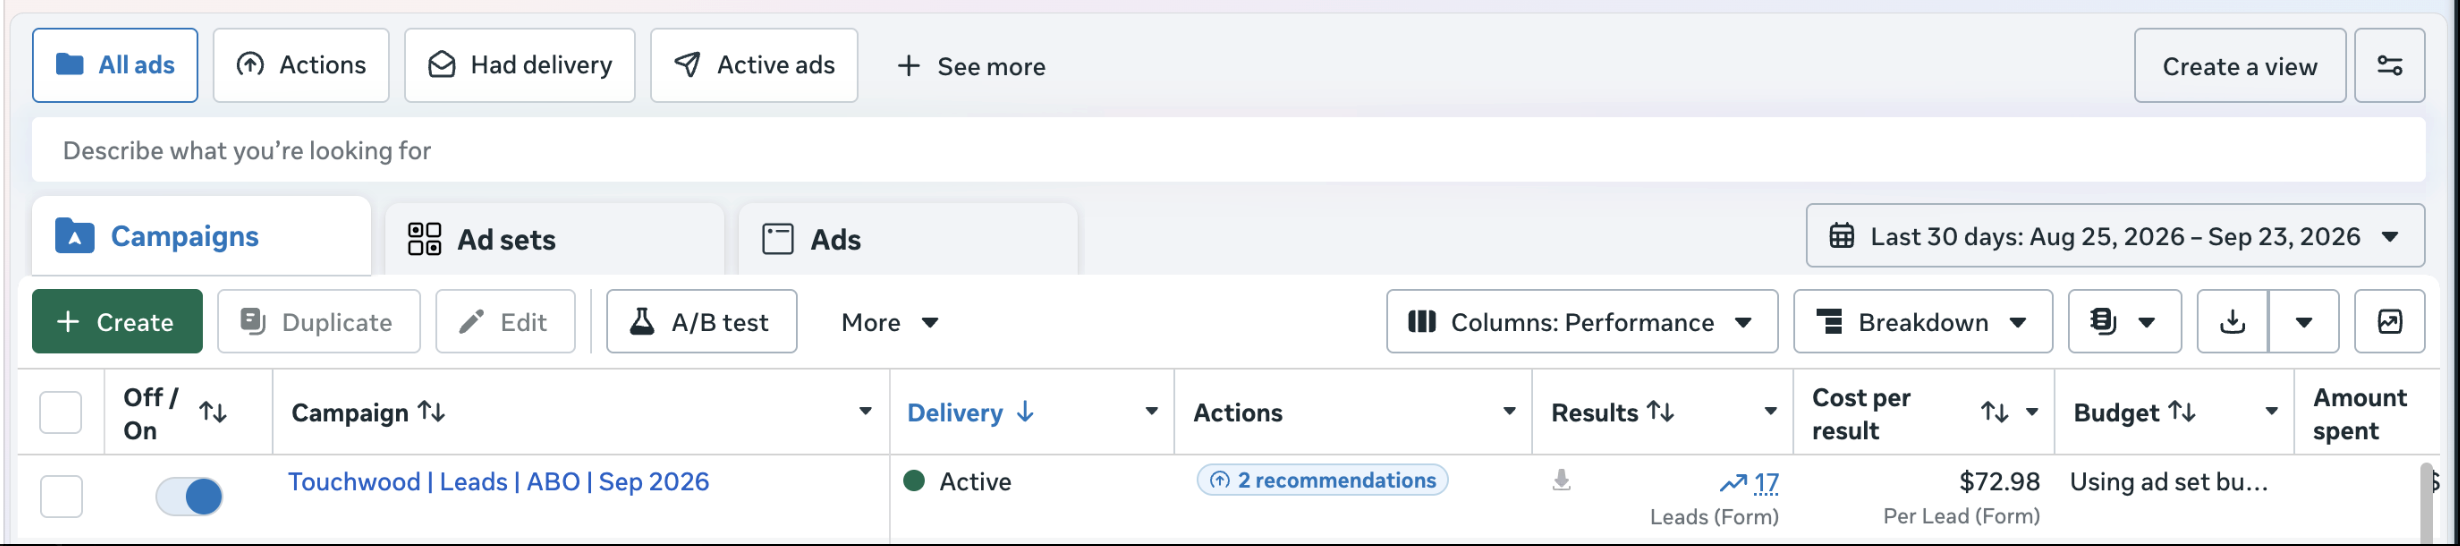The image size is (2460, 546).
Task: Sort by Results column arrows
Action: click(x=1661, y=412)
